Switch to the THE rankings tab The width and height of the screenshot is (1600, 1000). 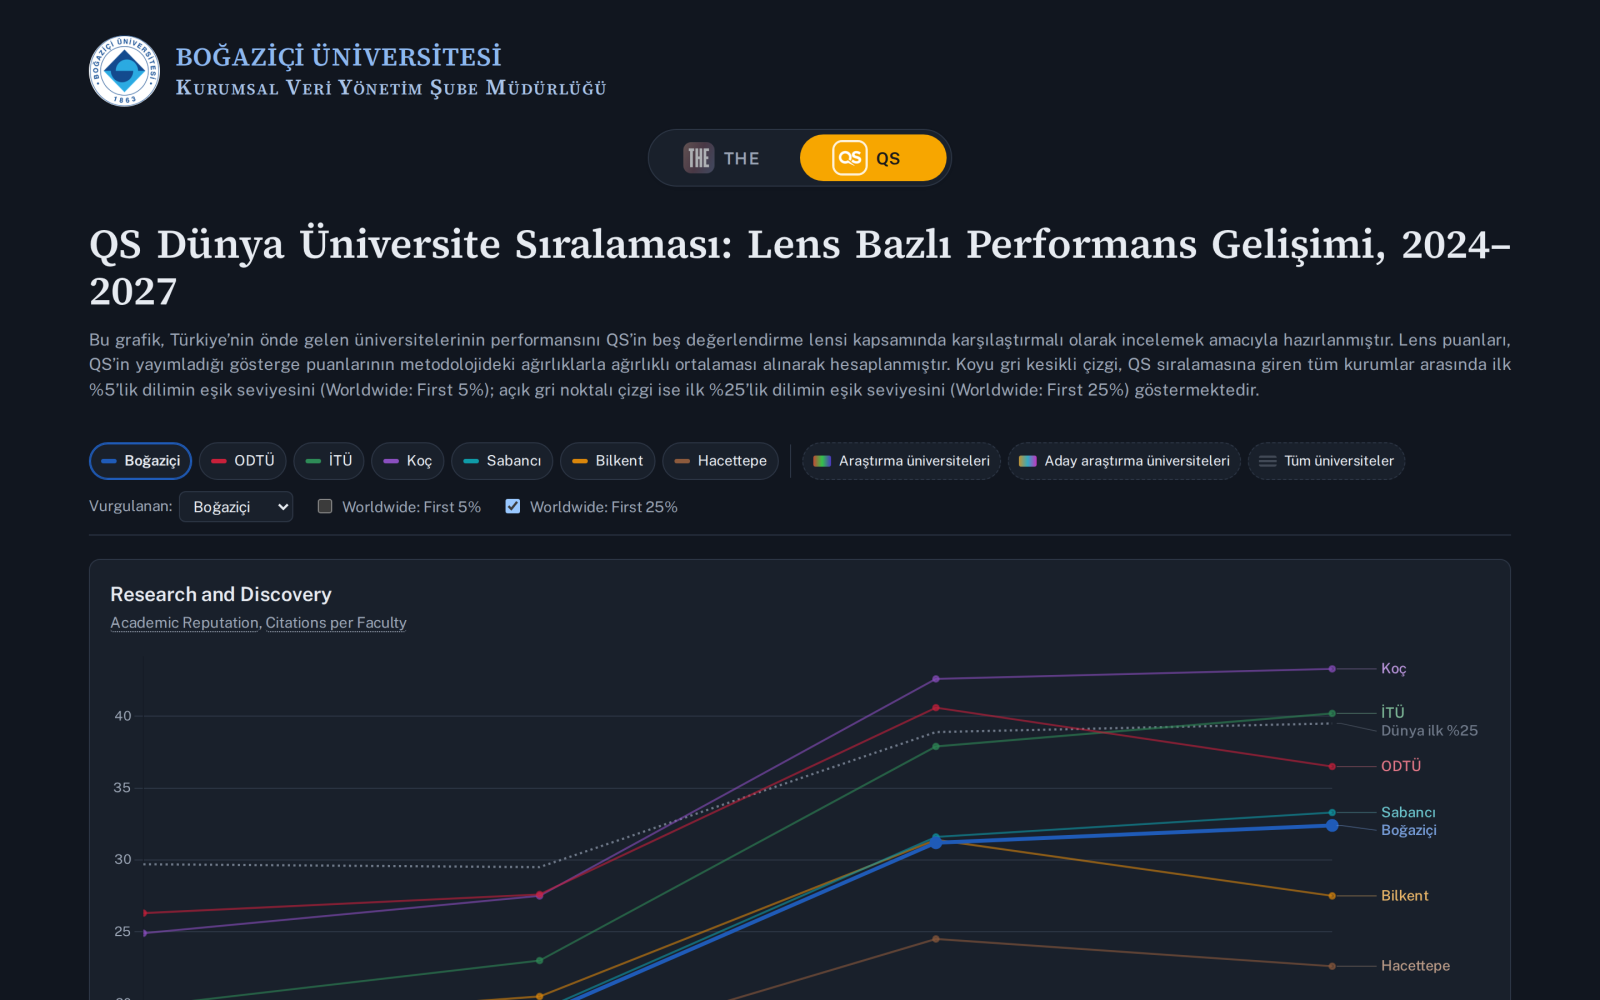tap(723, 158)
